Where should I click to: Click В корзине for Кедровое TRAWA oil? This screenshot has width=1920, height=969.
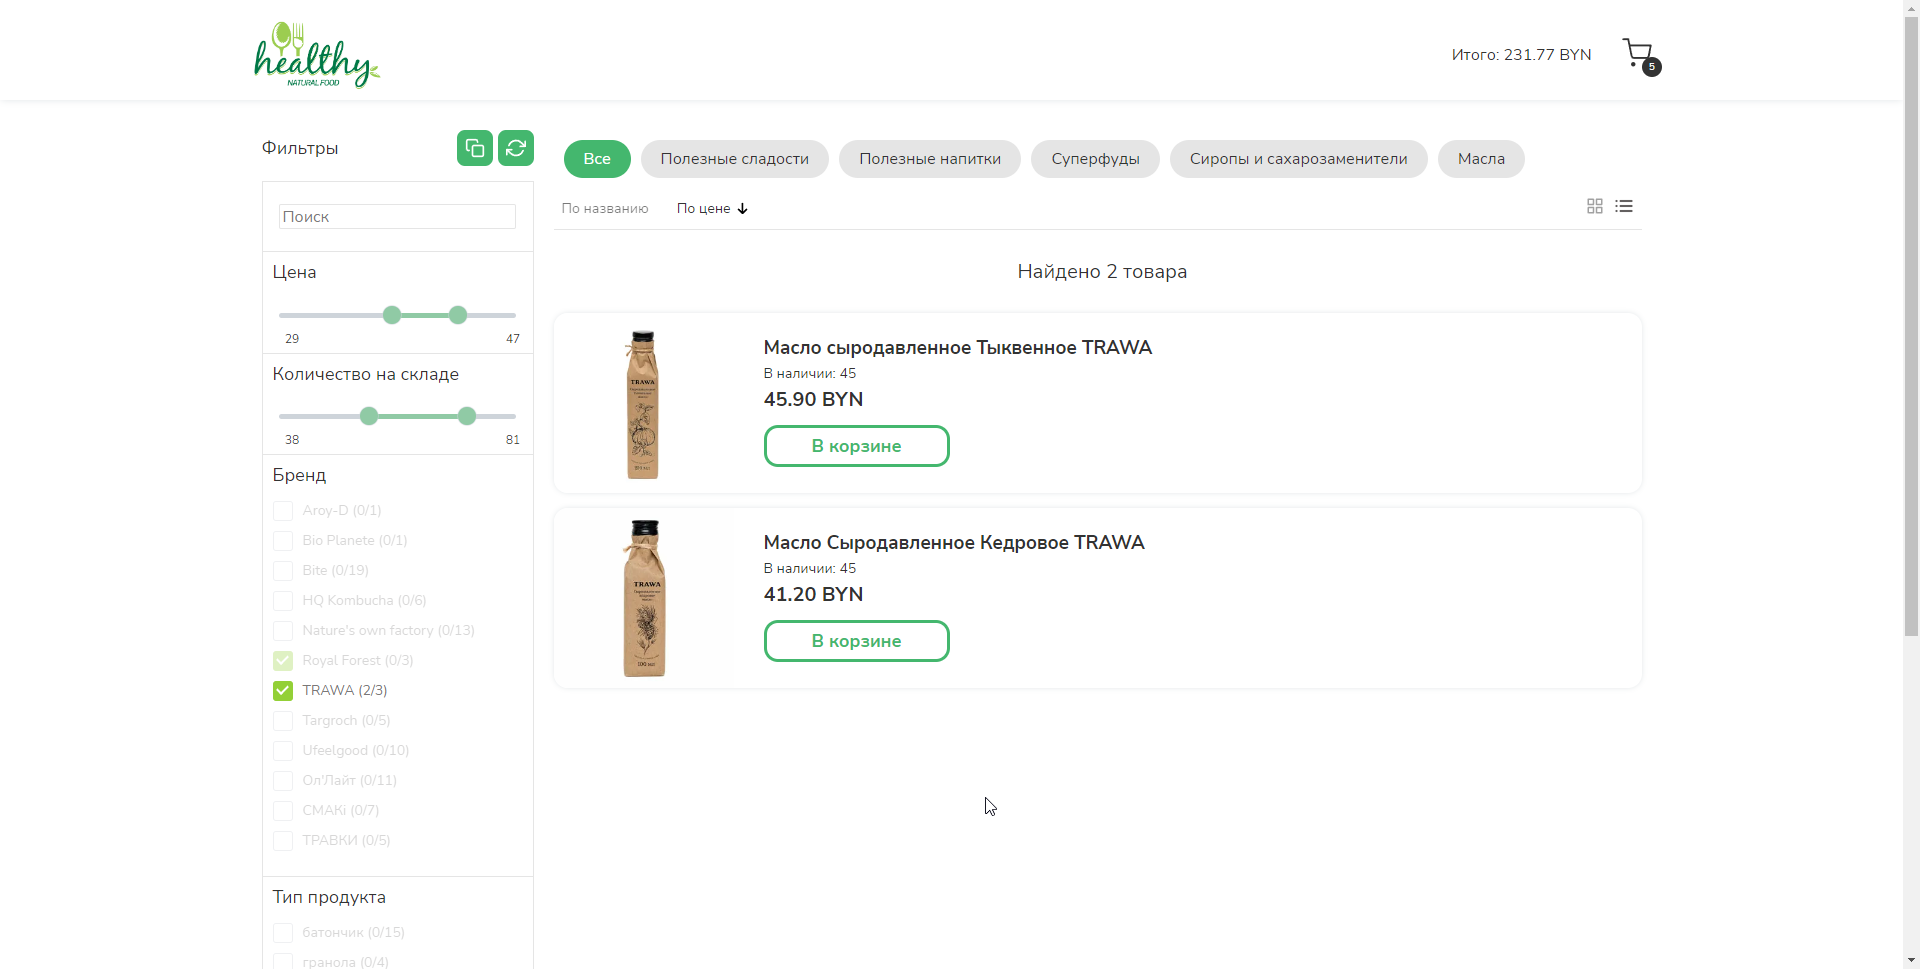857,641
